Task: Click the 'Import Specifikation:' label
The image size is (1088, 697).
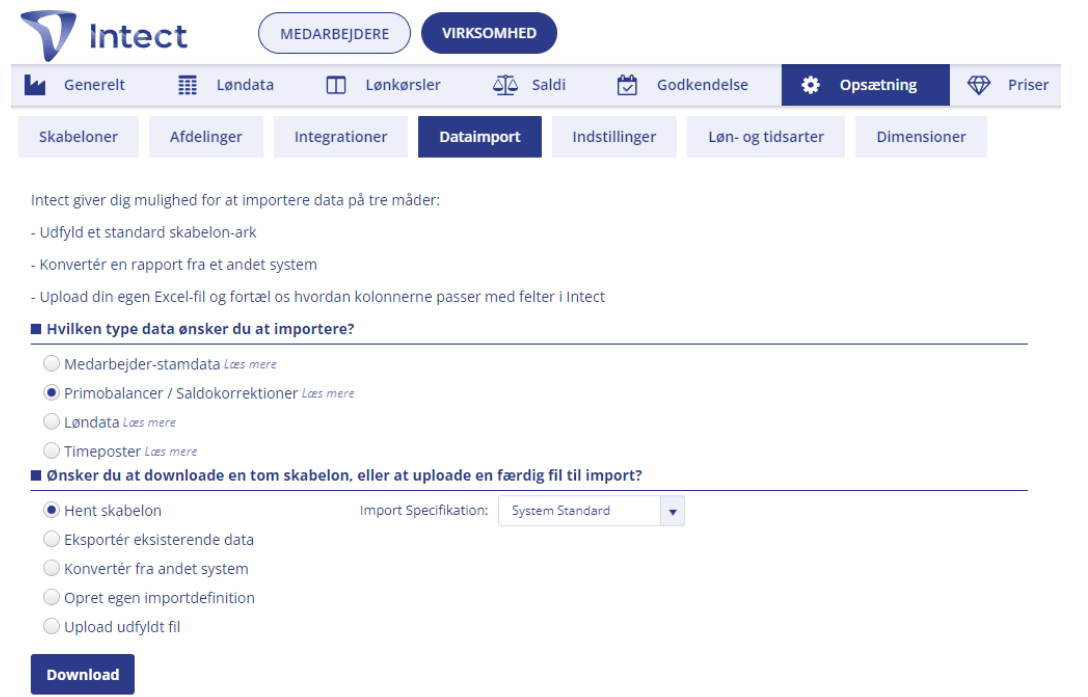Action: pos(424,510)
